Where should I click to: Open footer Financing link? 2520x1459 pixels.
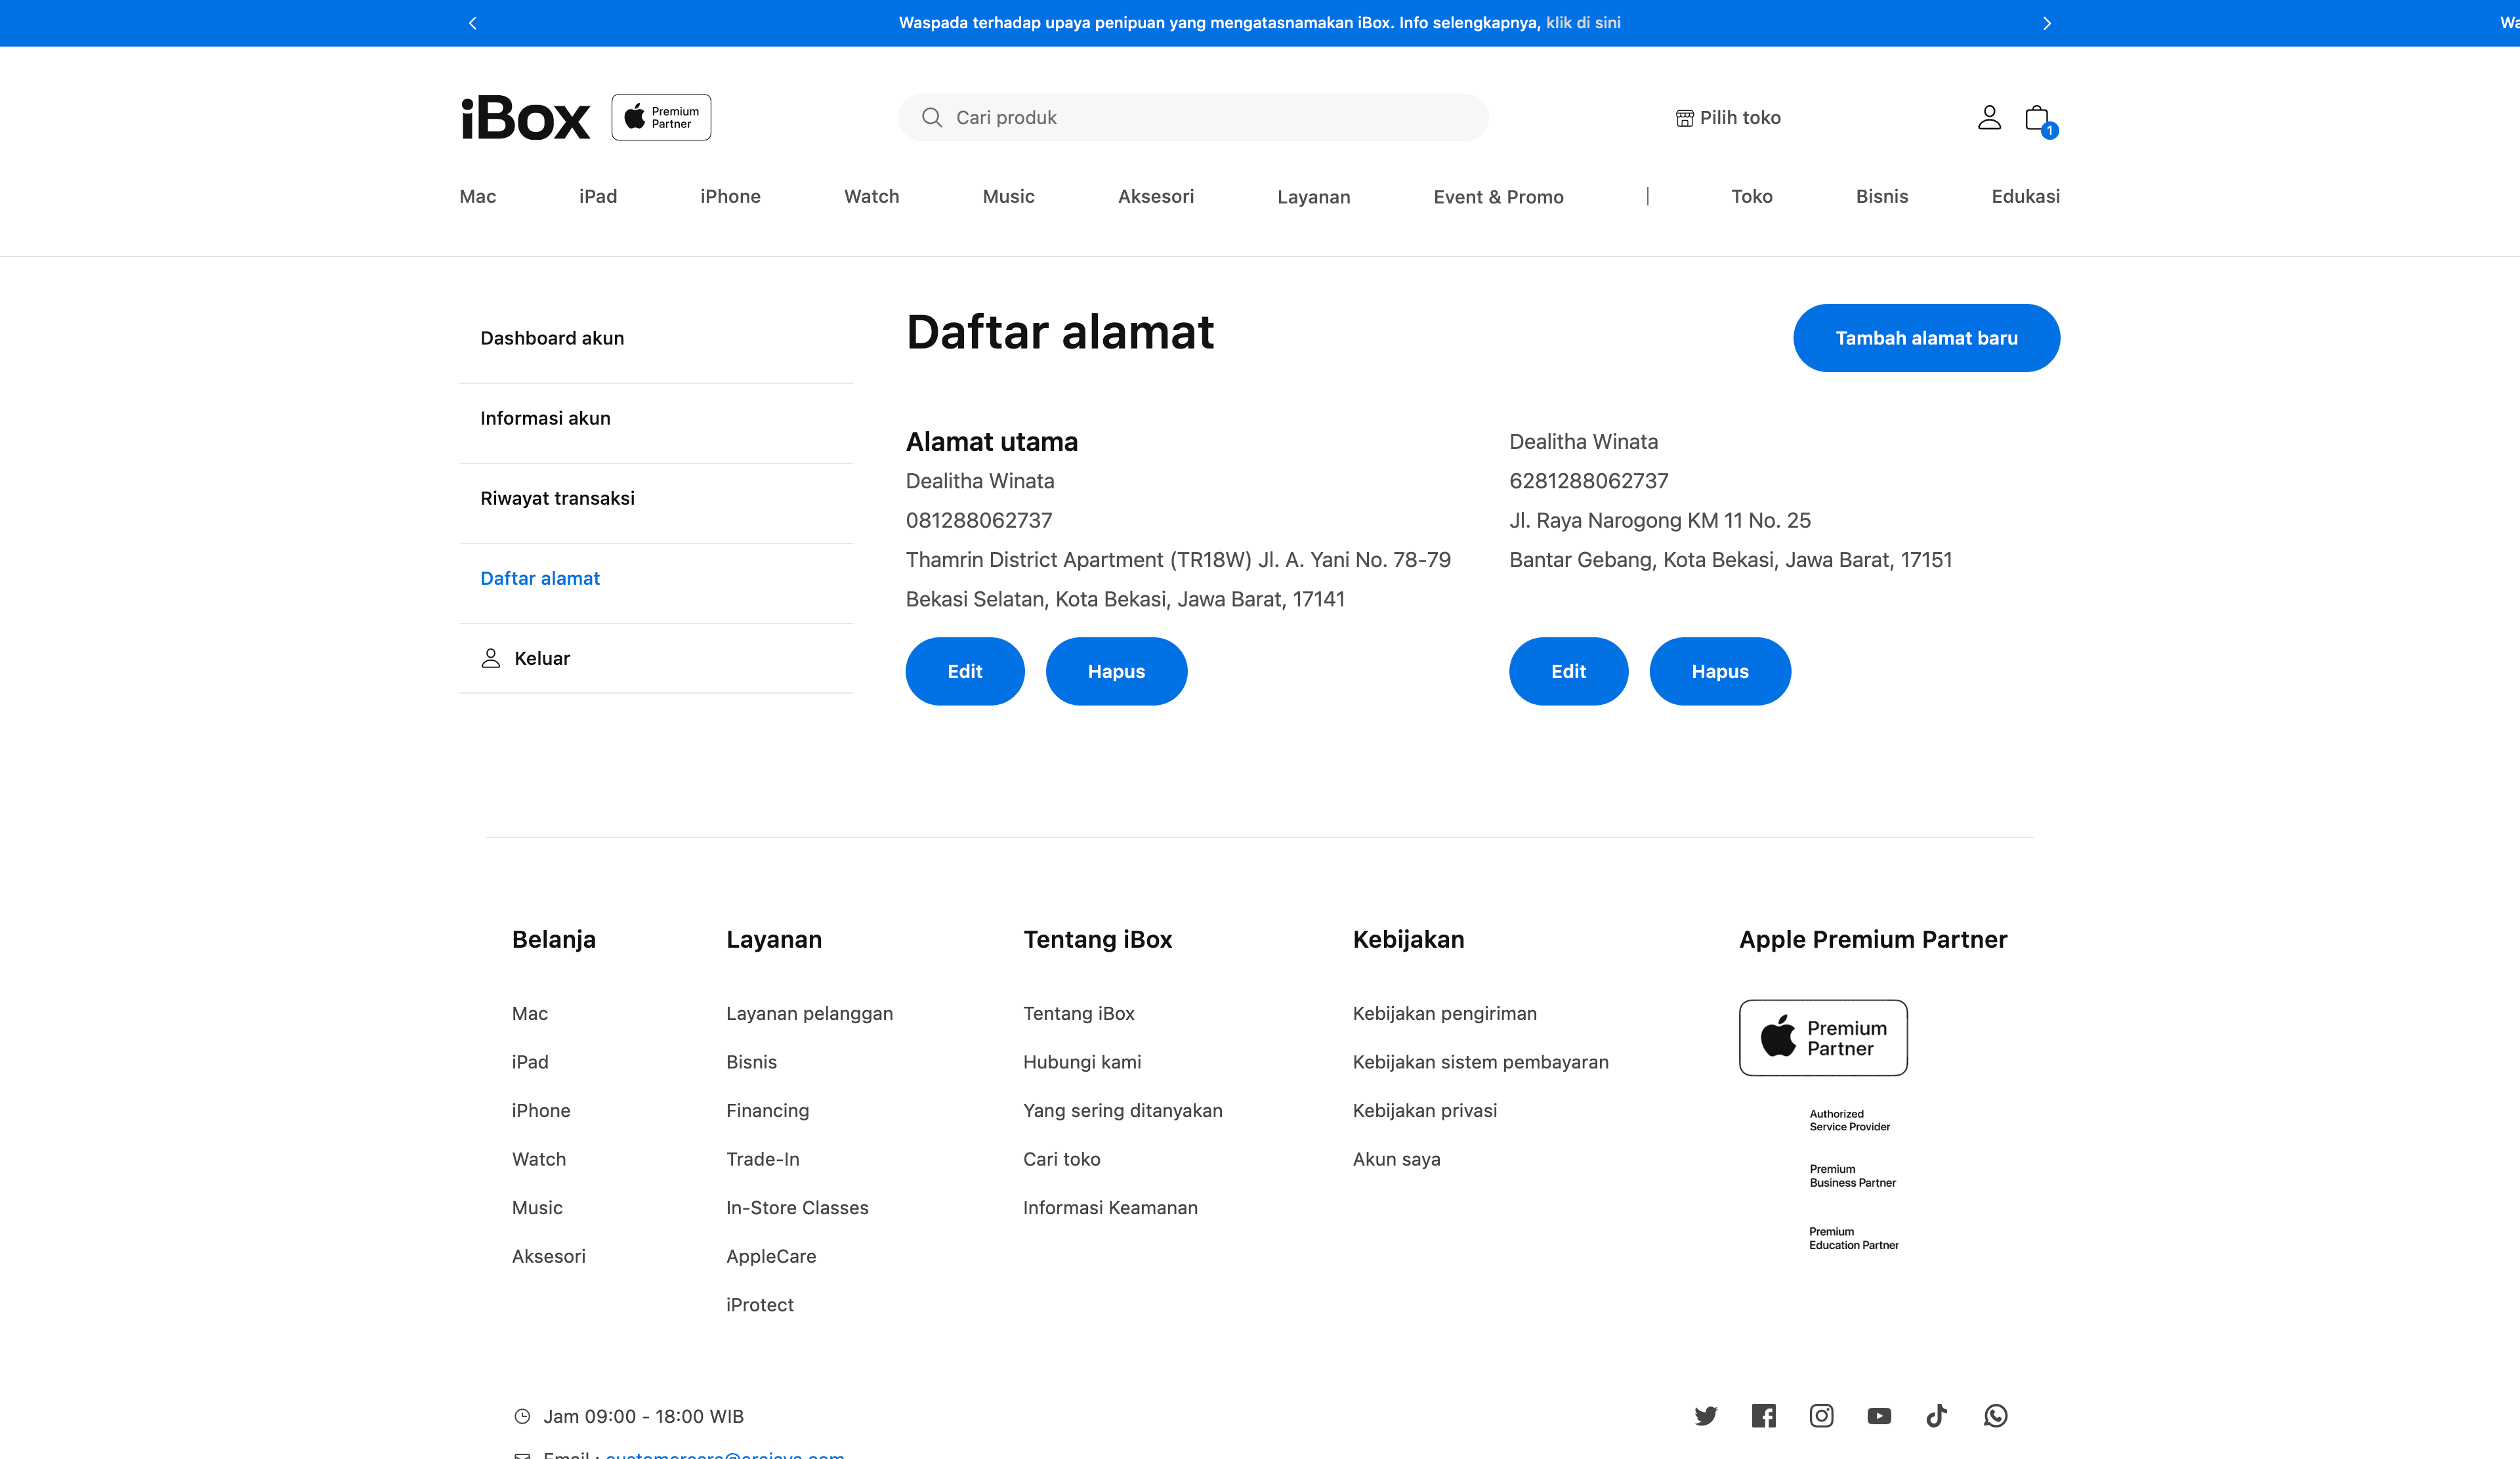pos(767,1111)
